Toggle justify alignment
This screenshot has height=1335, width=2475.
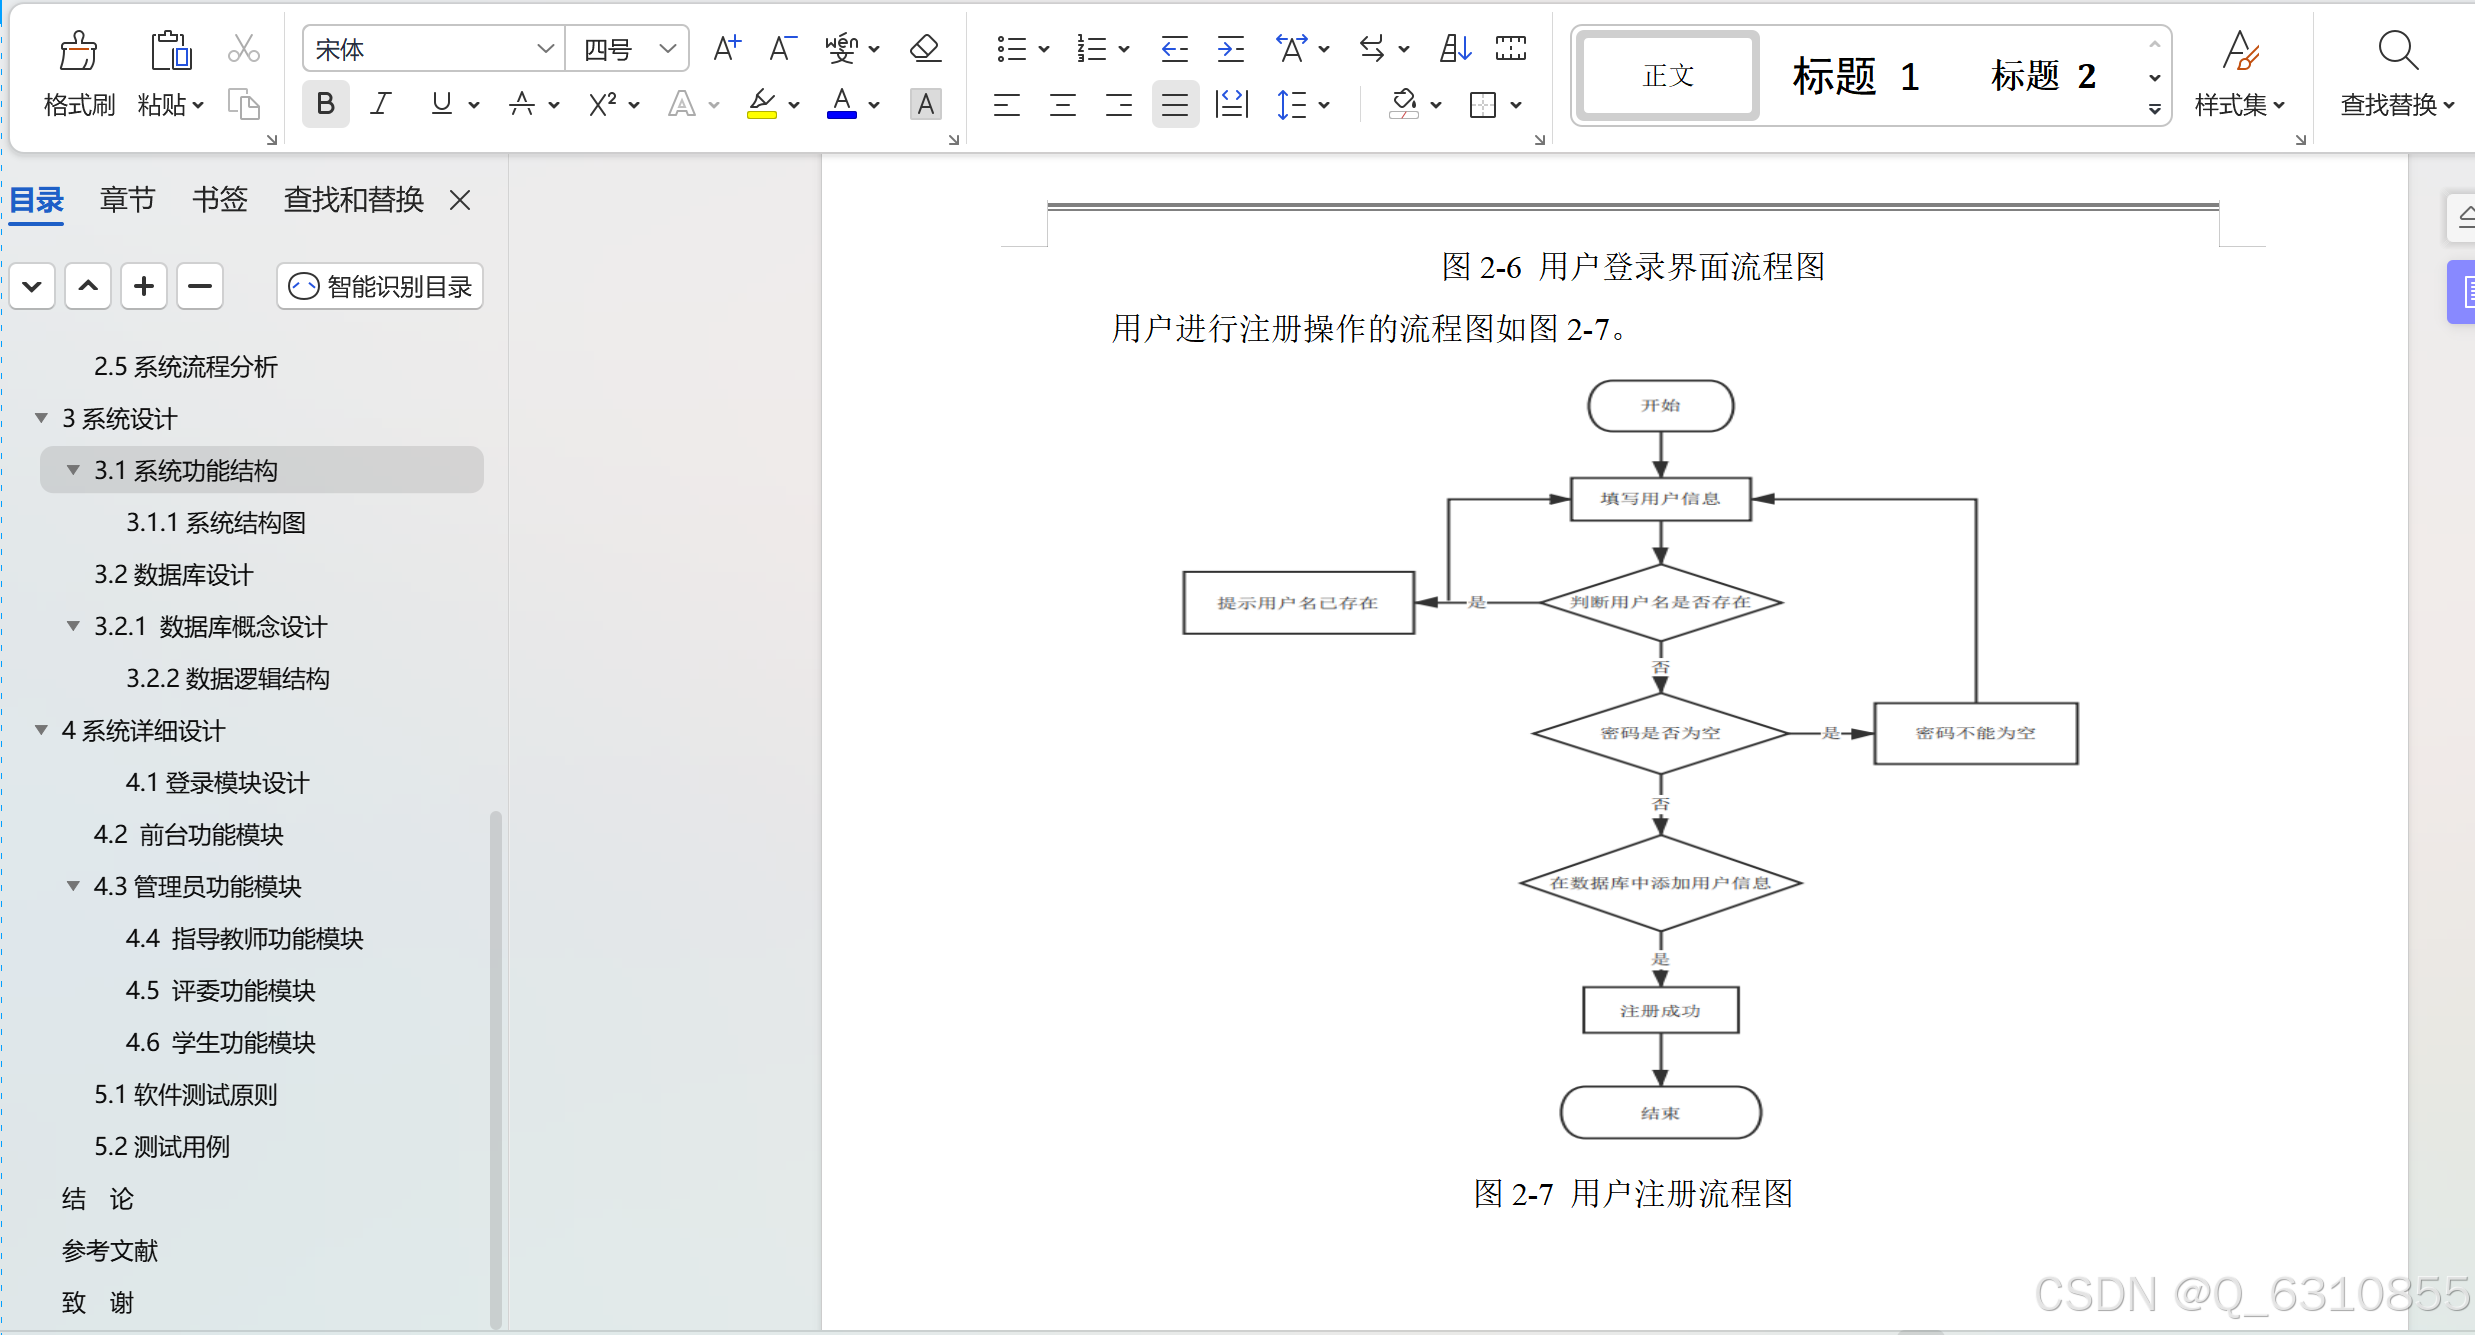click(1175, 104)
